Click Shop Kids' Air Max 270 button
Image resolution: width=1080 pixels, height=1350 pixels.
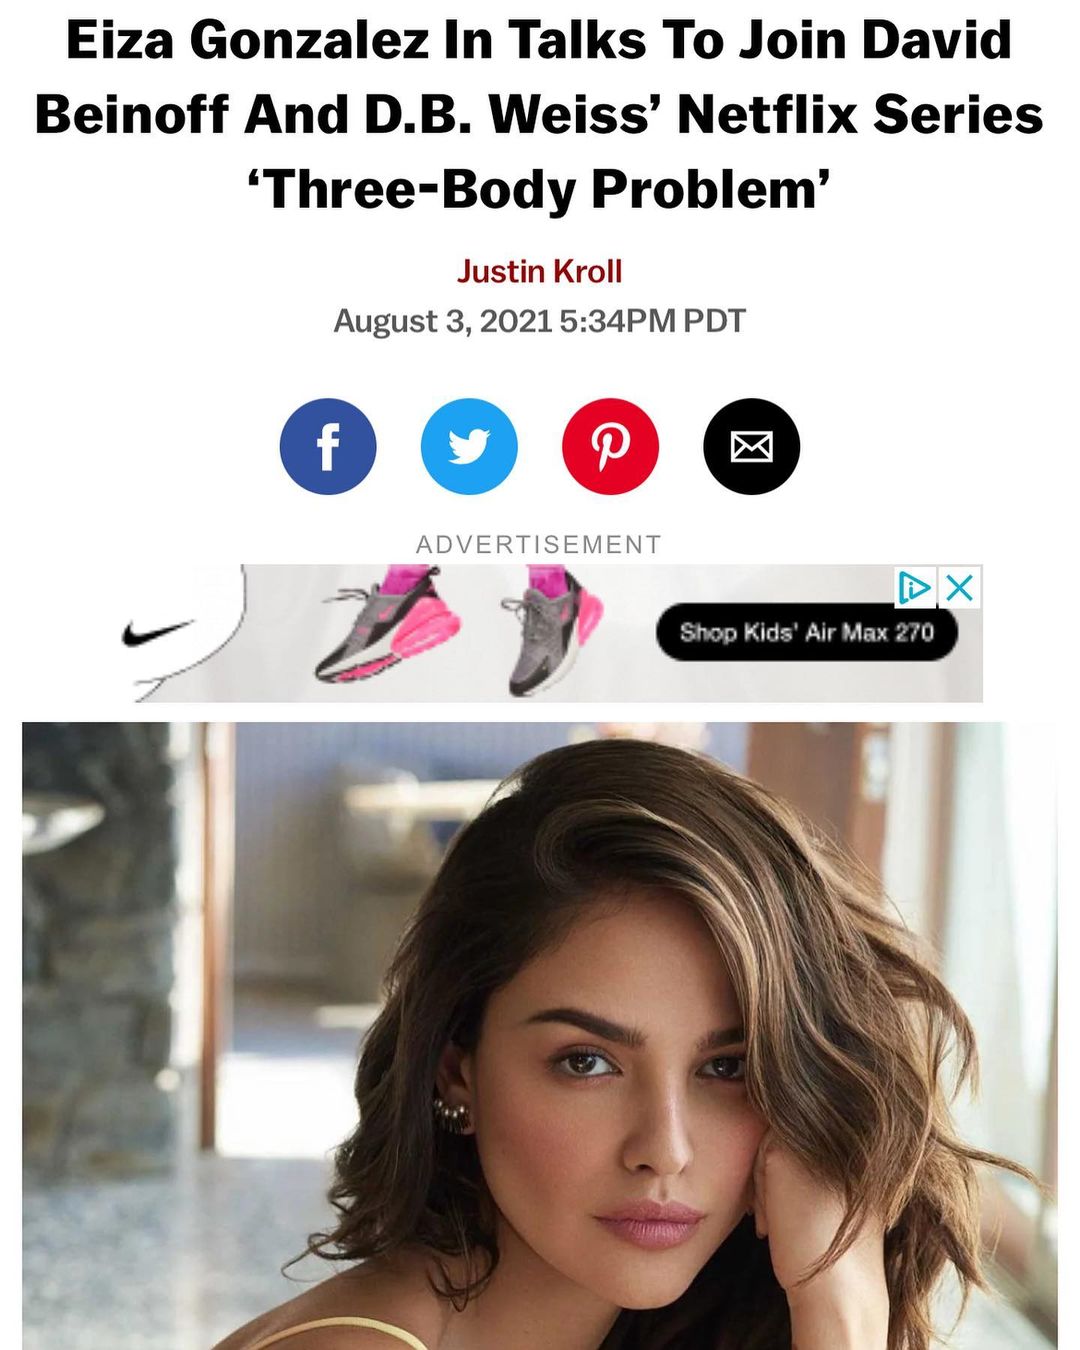[806, 632]
